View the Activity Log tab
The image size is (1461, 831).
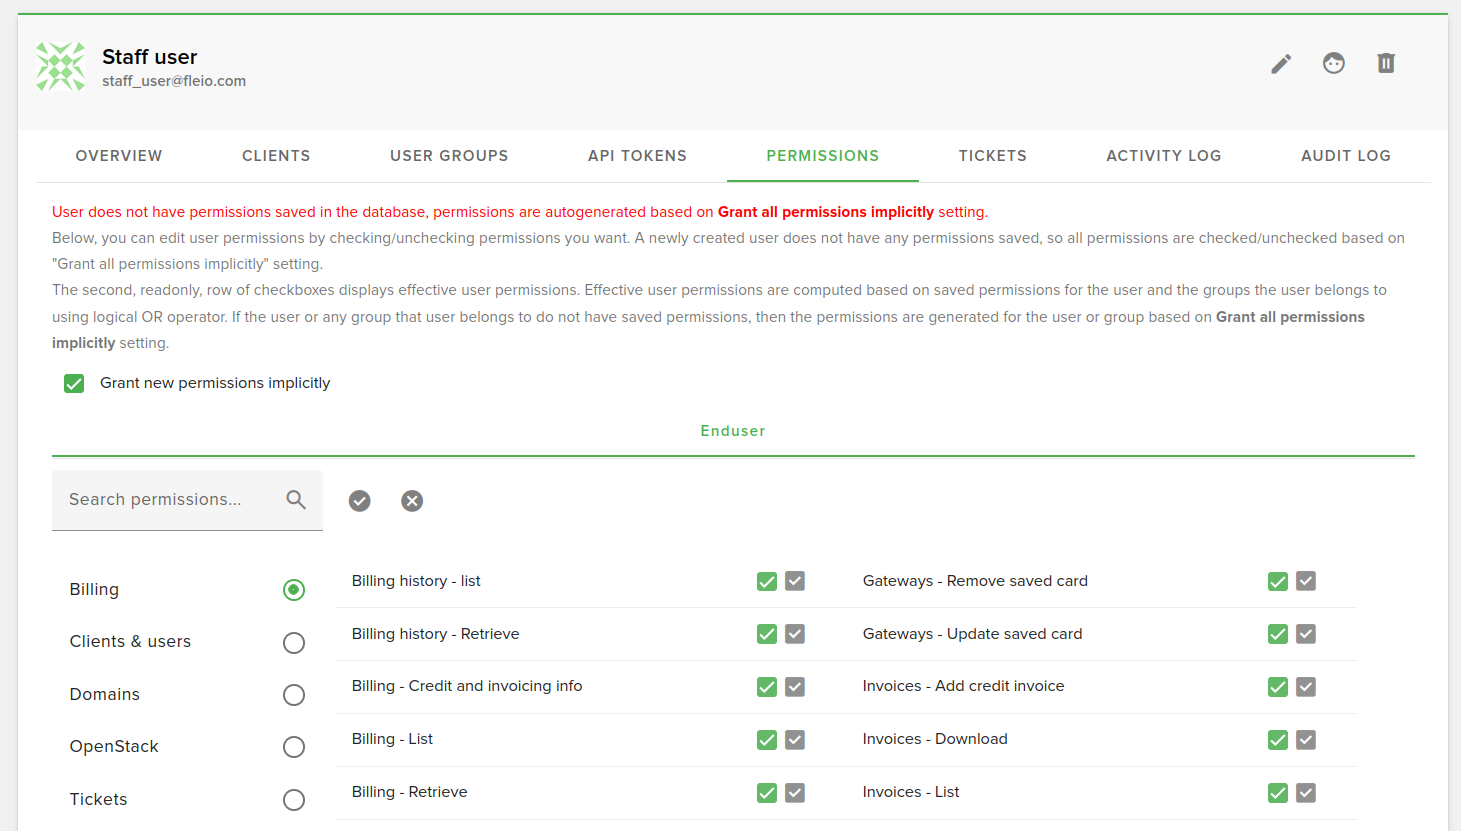tap(1163, 156)
